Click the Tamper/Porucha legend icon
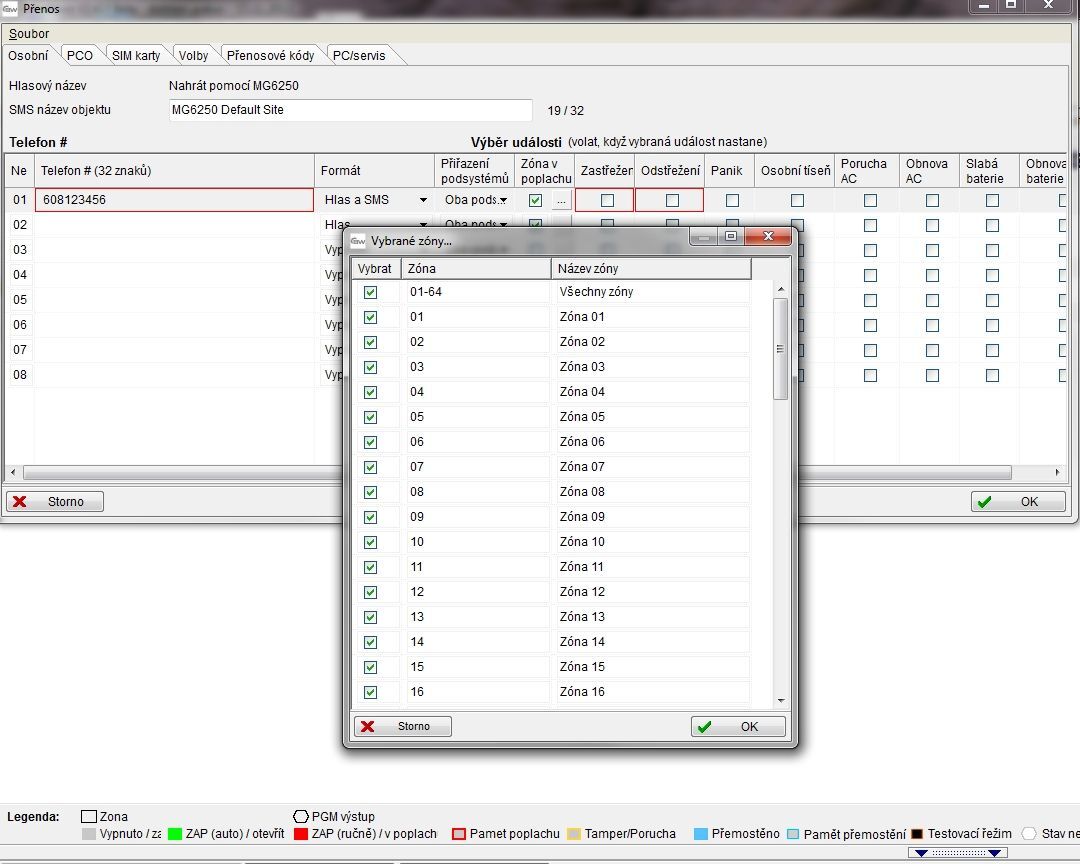 click(x=574, y=834)
